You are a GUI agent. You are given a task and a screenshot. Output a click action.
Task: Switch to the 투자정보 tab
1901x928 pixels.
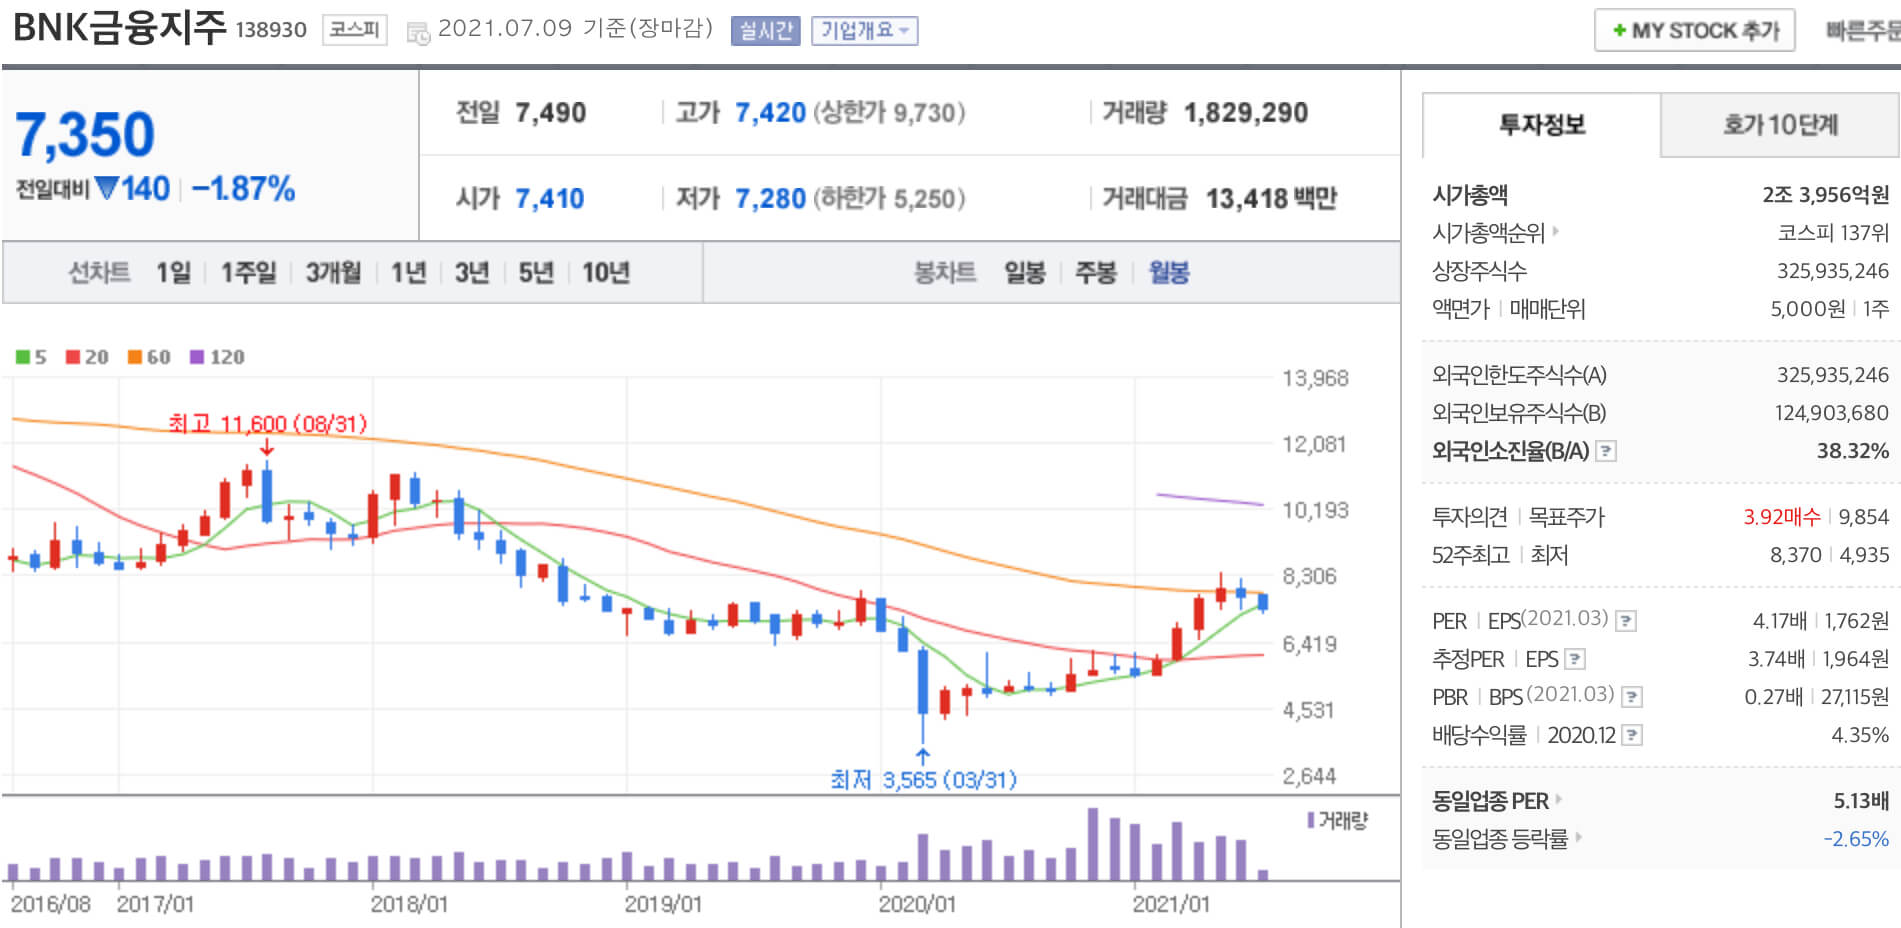coord(1541,125)
